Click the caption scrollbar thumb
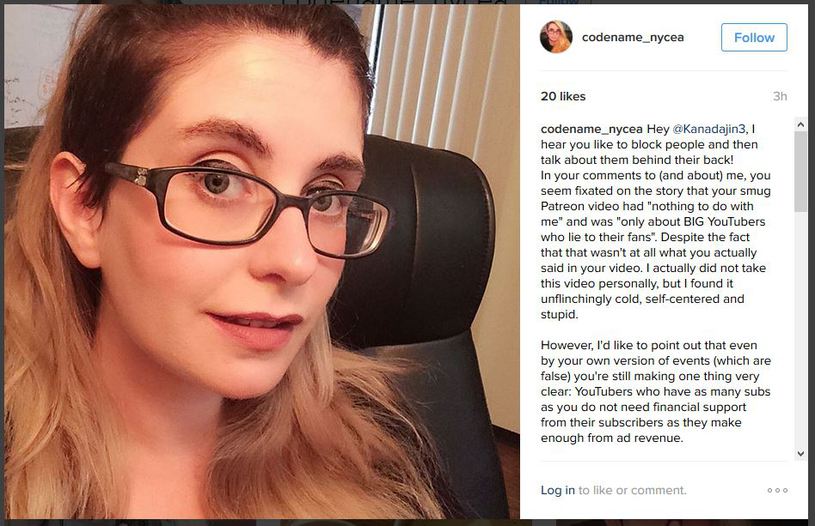 (x=800, y=172)
